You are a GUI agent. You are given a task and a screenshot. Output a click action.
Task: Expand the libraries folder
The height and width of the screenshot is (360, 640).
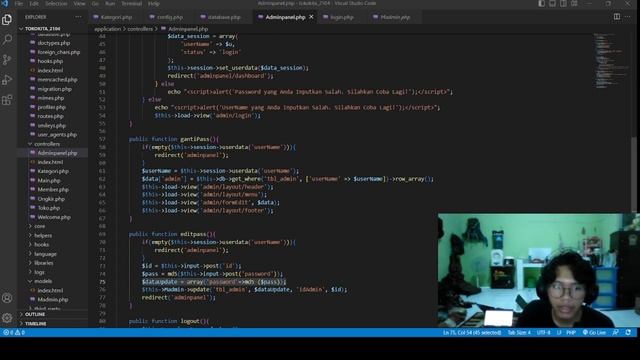[x=44, y=263]
